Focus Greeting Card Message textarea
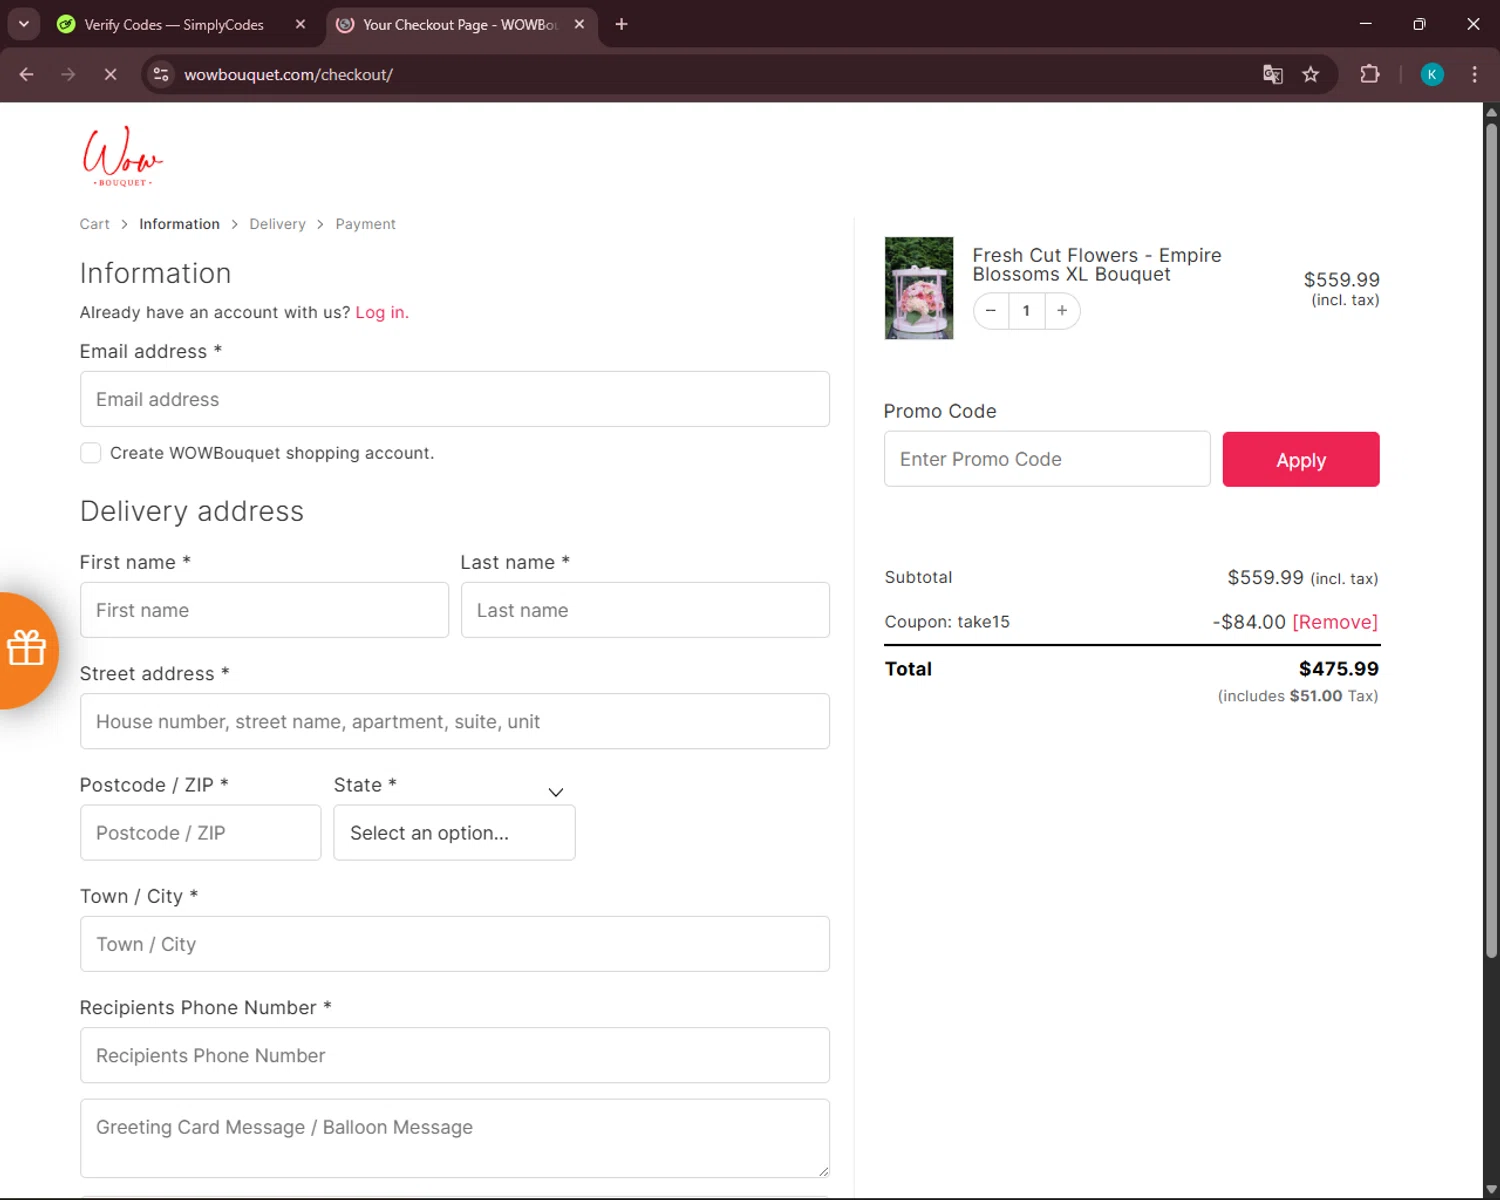The height and width of the screenshot is (1200, 1500). [455, 1138]
